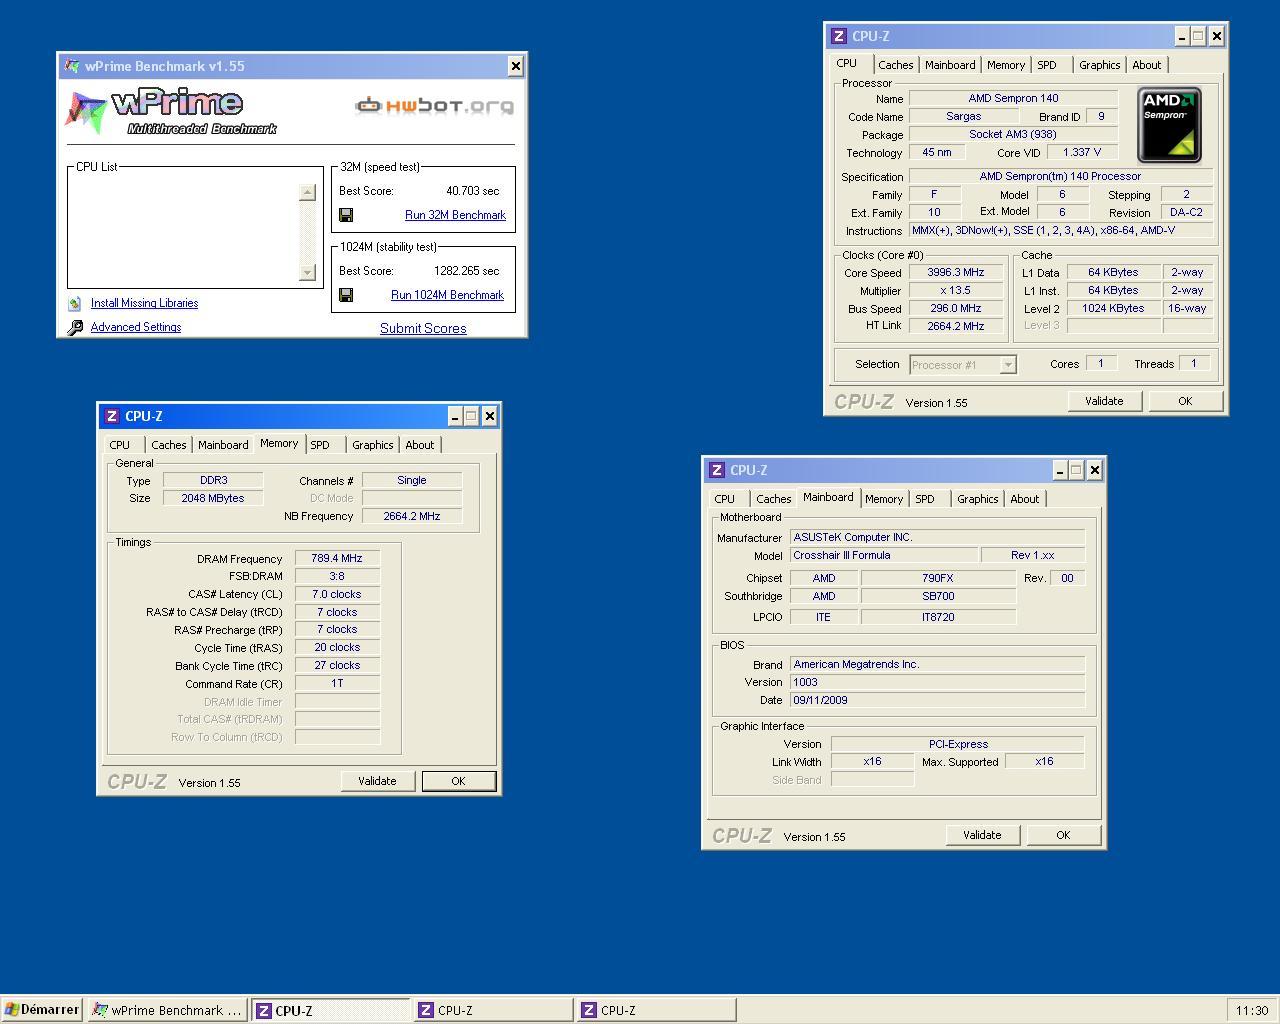
Task: Run the 1024M benchmark
Action: pyautogui.click(x=447, y=295)
